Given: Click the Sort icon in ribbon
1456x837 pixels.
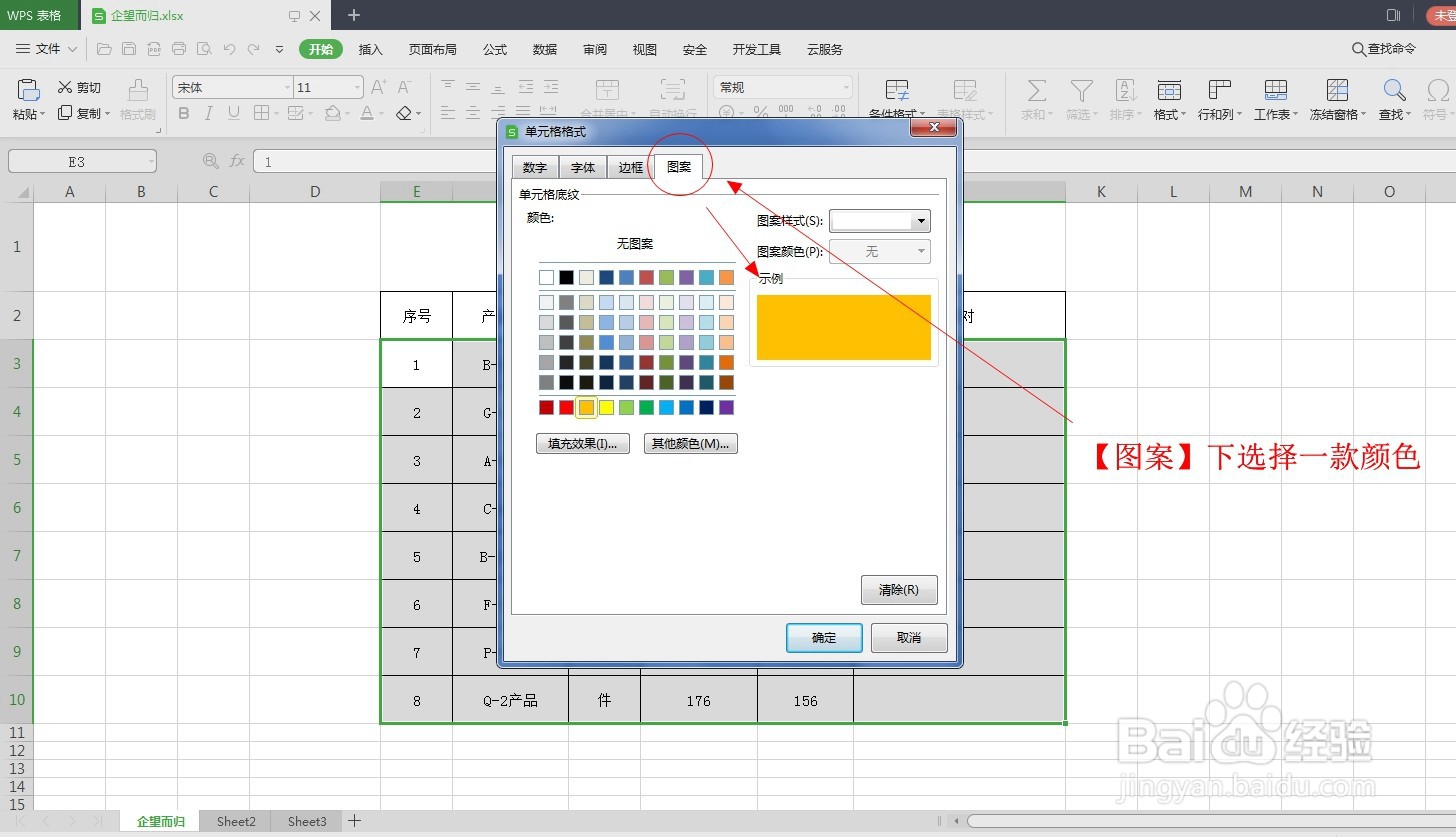Looking at the screenshot, I should click(1125, 91).
